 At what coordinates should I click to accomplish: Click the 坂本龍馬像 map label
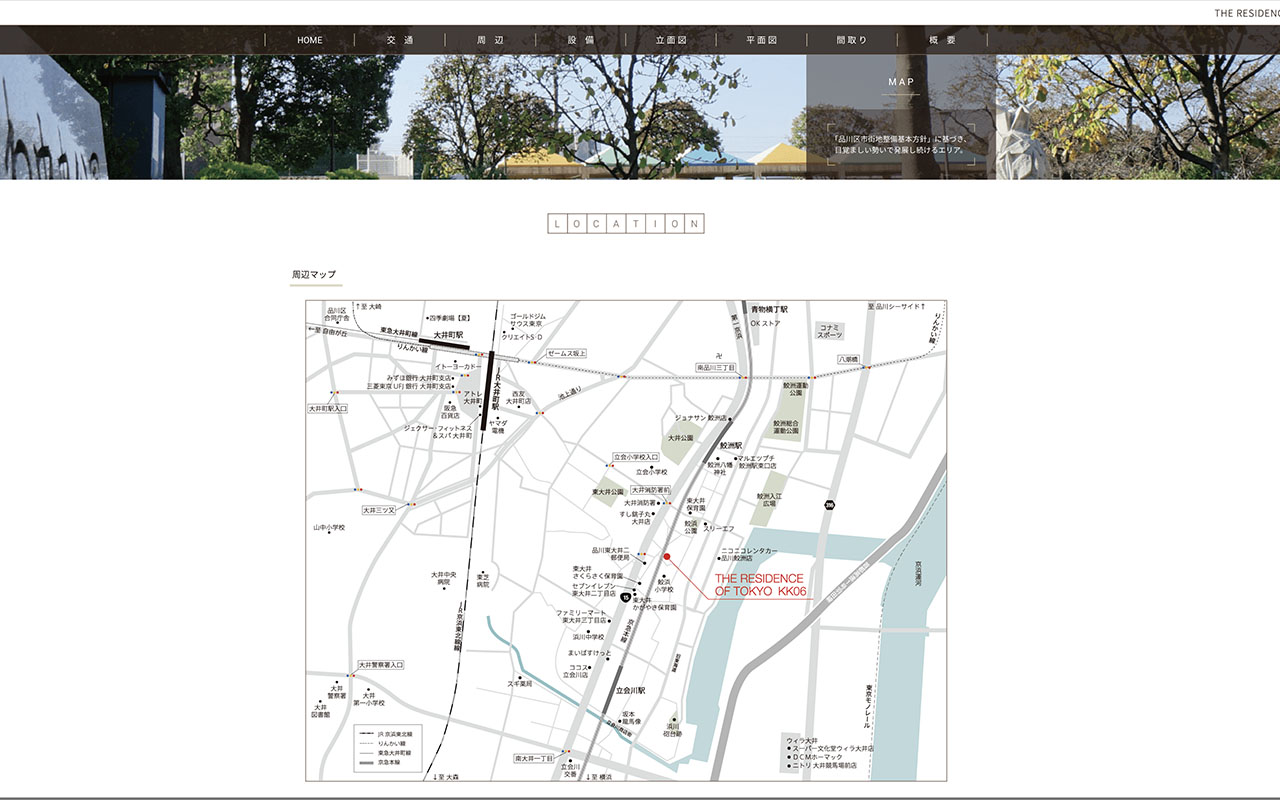tap(630, 717)
